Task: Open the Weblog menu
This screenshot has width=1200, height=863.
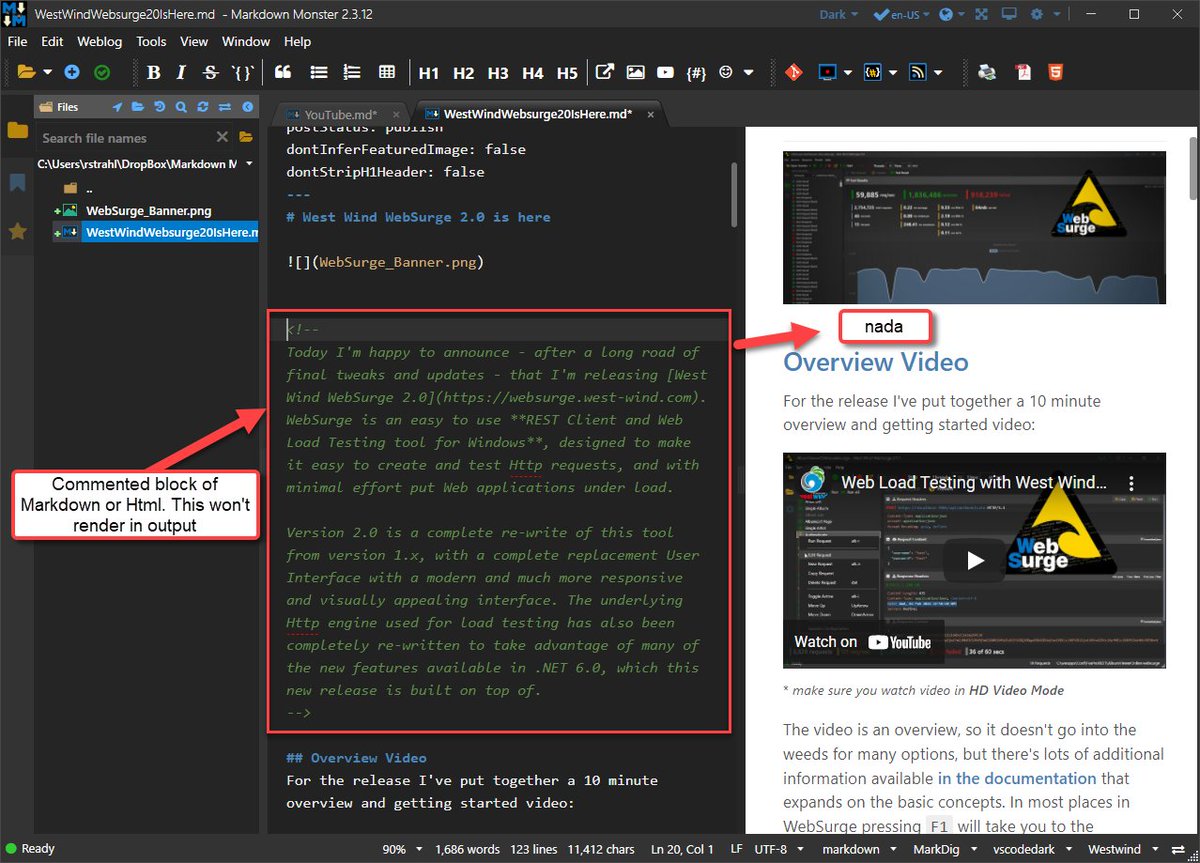Action: tap(100, 42)
